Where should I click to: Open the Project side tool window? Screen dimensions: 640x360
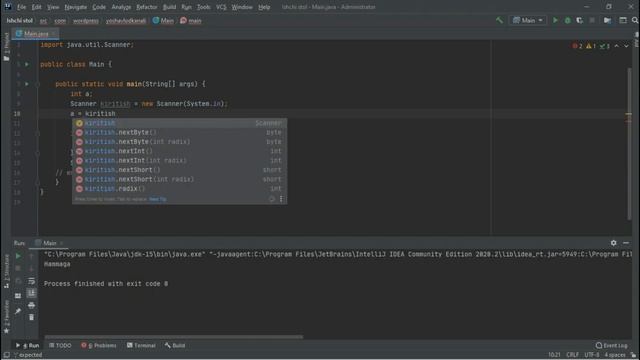6,47
